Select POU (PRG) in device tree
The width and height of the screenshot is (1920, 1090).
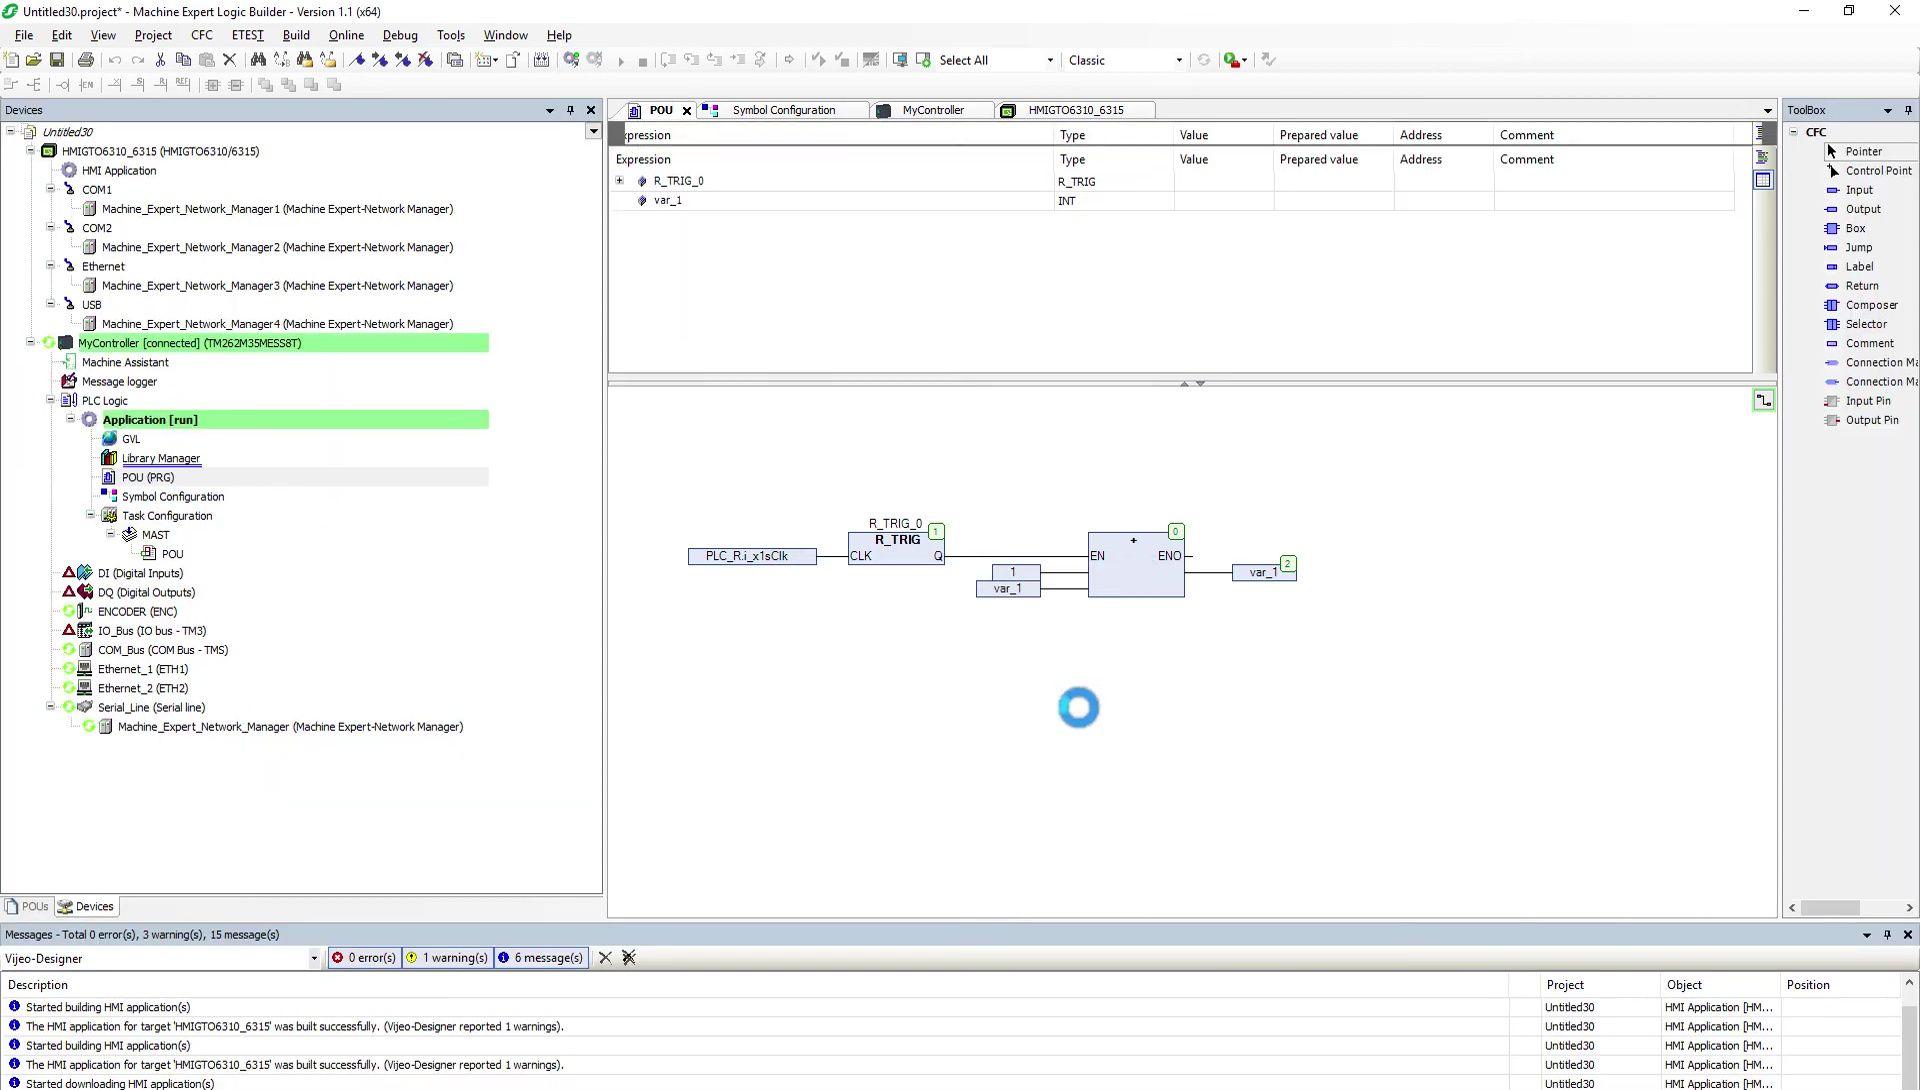[x=148, y=477]
